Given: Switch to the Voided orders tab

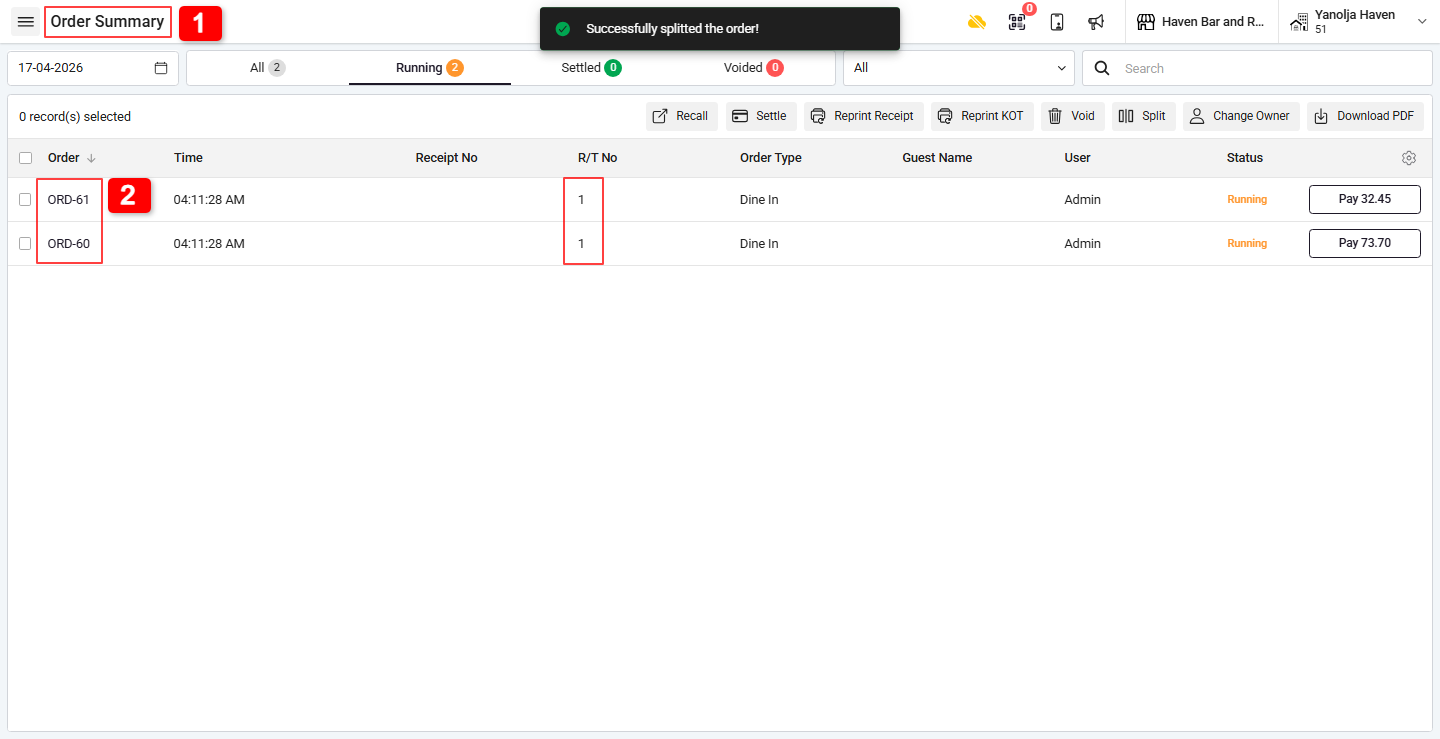Looking at the screenshot, I should 753,68.
